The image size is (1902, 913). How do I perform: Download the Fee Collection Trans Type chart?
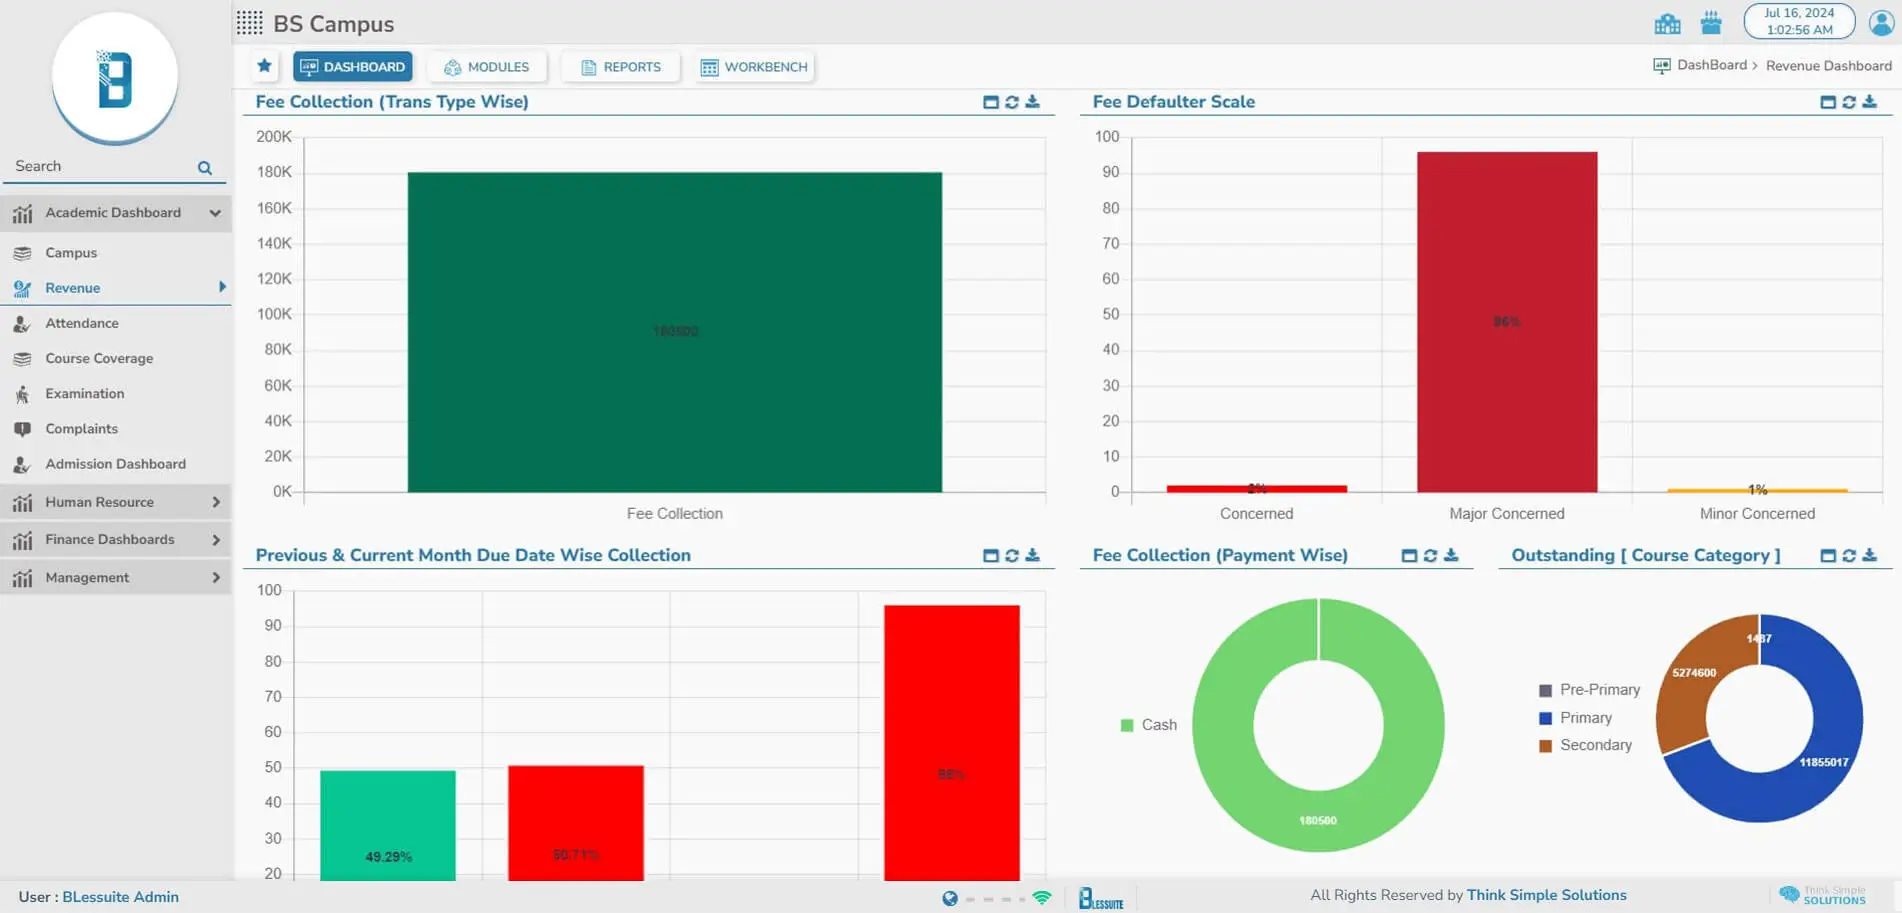pyautogui.click(x=1033, y=102)
